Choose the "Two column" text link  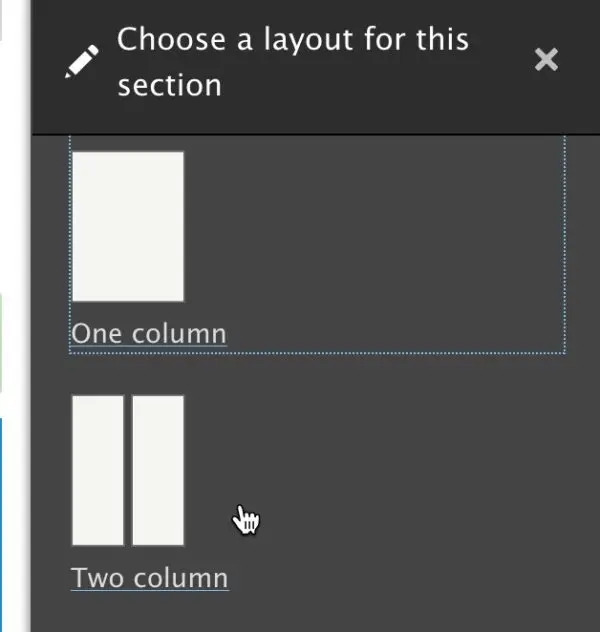point(150,578)
